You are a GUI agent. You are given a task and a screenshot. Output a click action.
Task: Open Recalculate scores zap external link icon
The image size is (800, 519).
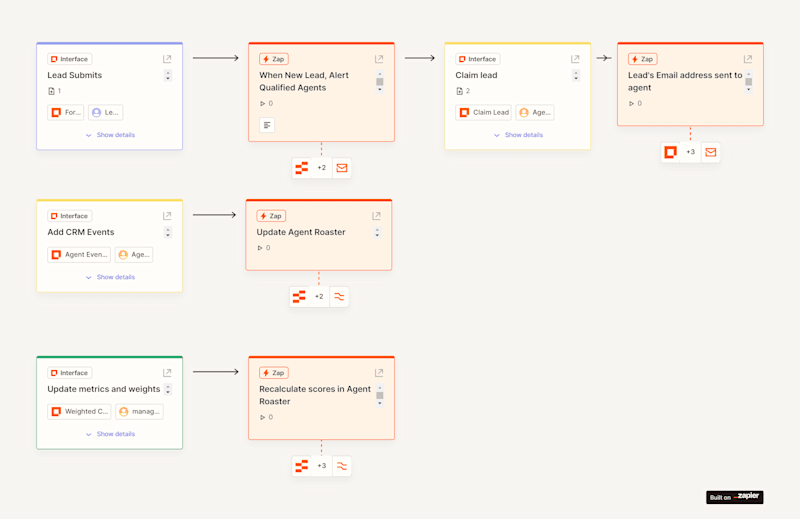click(379, 373)
